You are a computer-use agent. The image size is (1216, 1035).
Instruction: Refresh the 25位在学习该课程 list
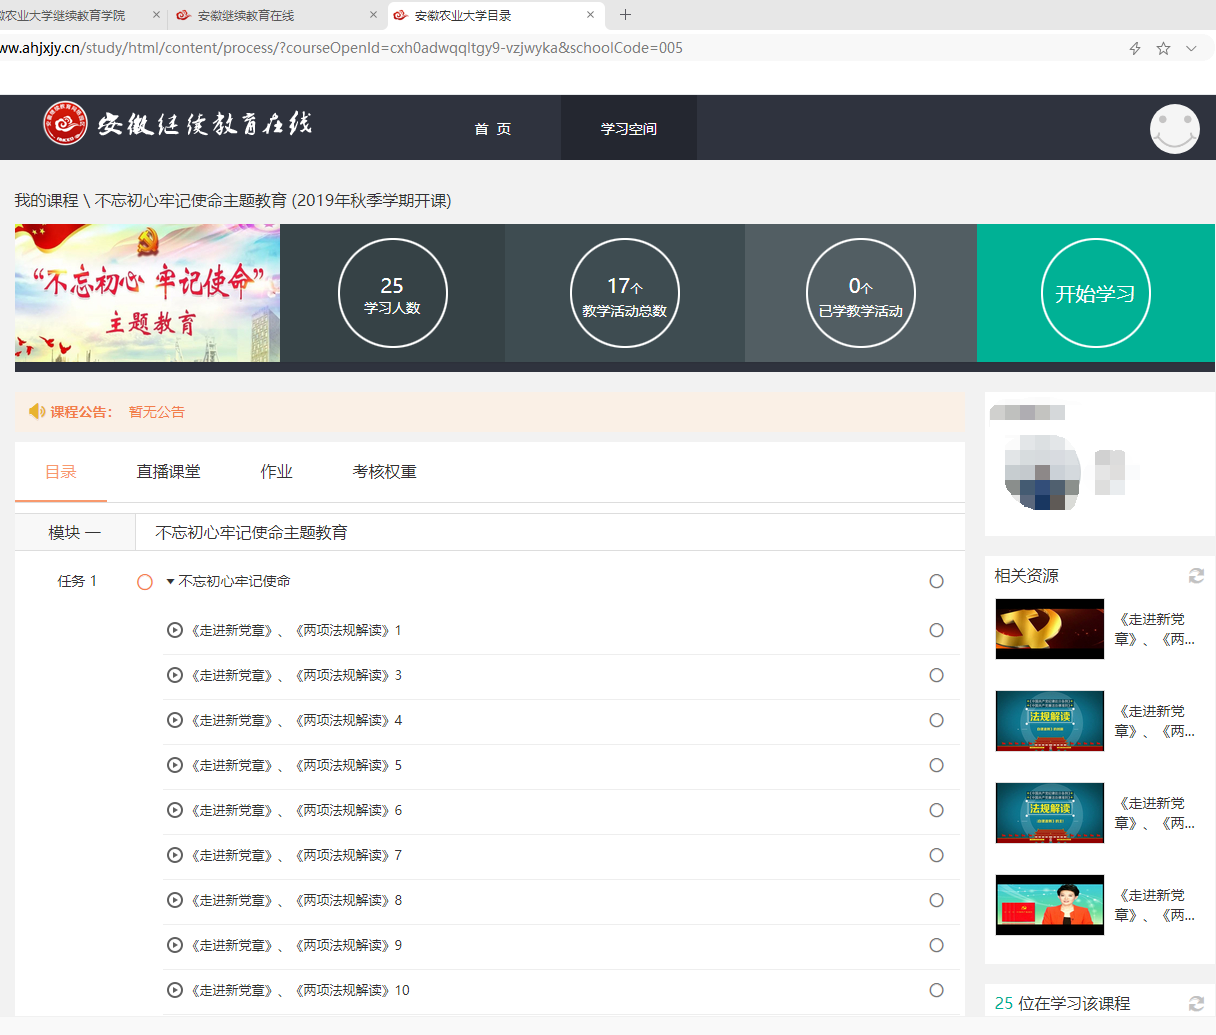1196,1003
